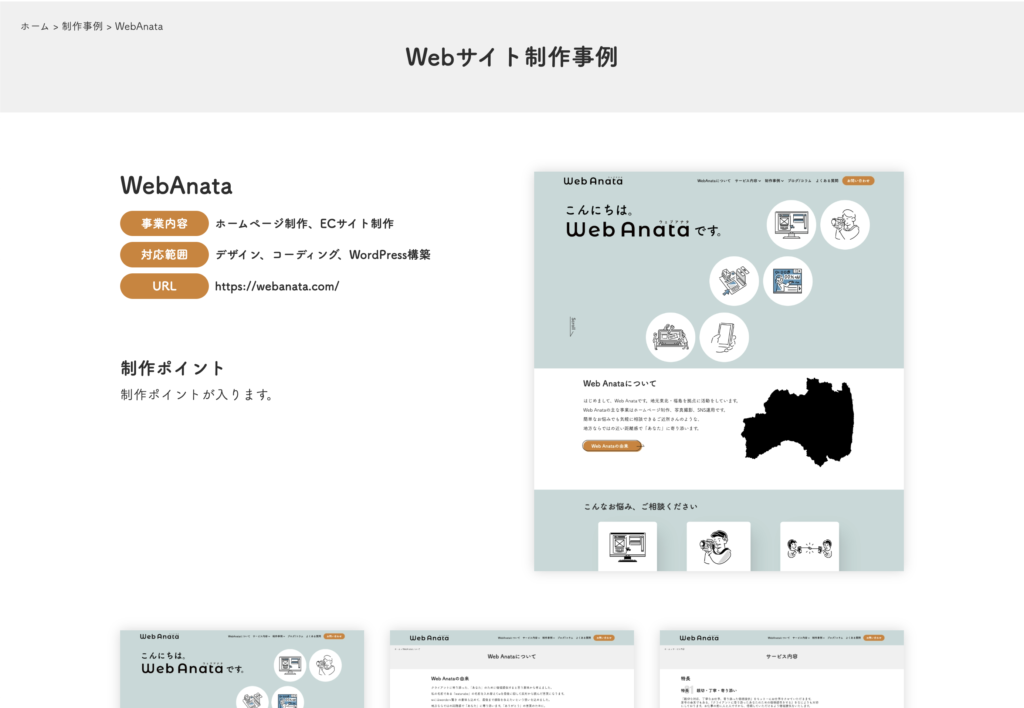Click the Webサイト制作事例 page heading
This screenshot has width=1024, height=708.
click(x=511, y=57)
